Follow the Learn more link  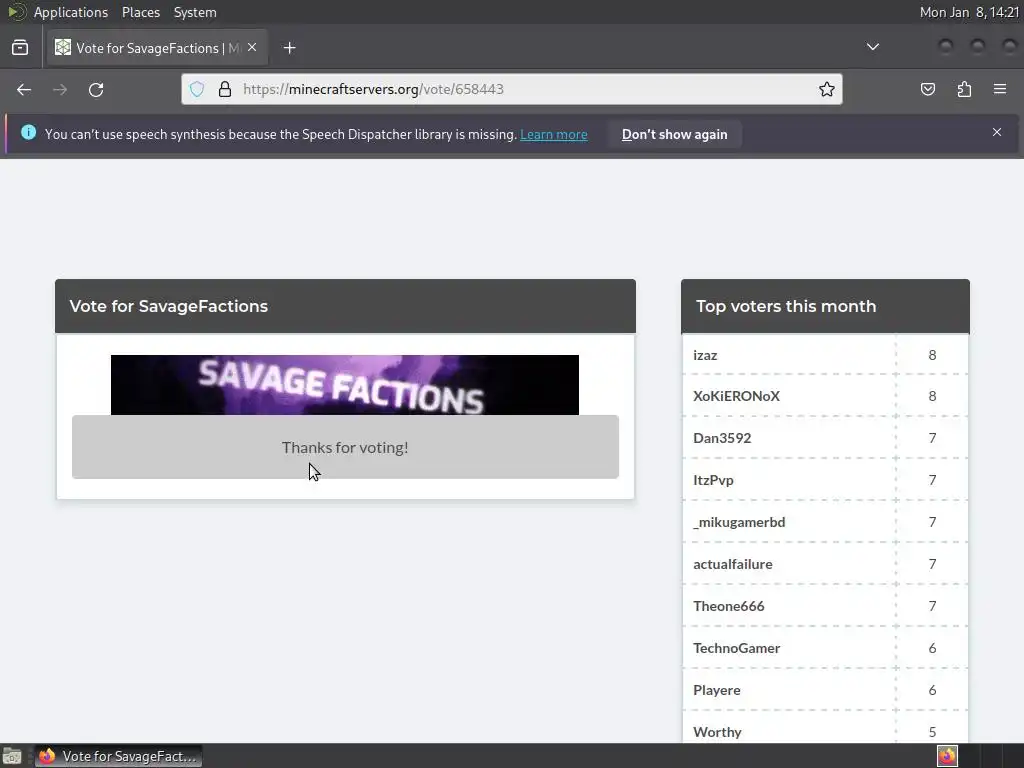point(554,135)
